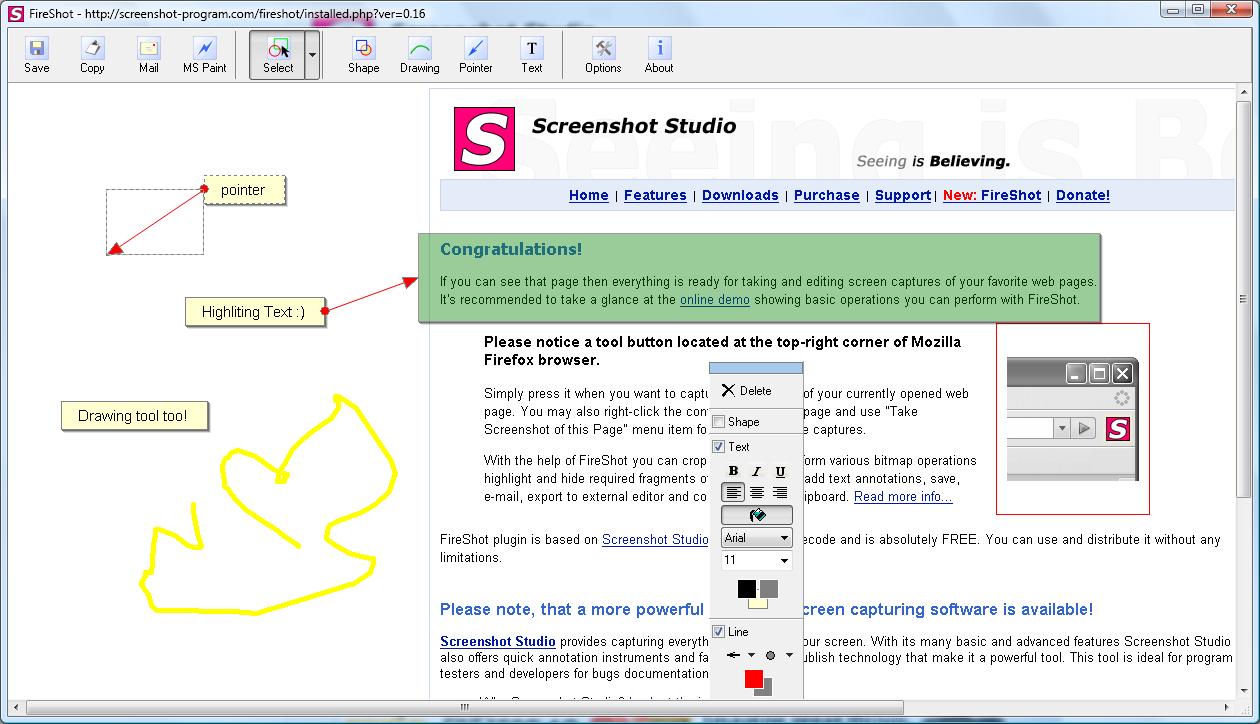Open the bold Screenshot Studio link
This screenshot has height=724, width=1260.
498,642
